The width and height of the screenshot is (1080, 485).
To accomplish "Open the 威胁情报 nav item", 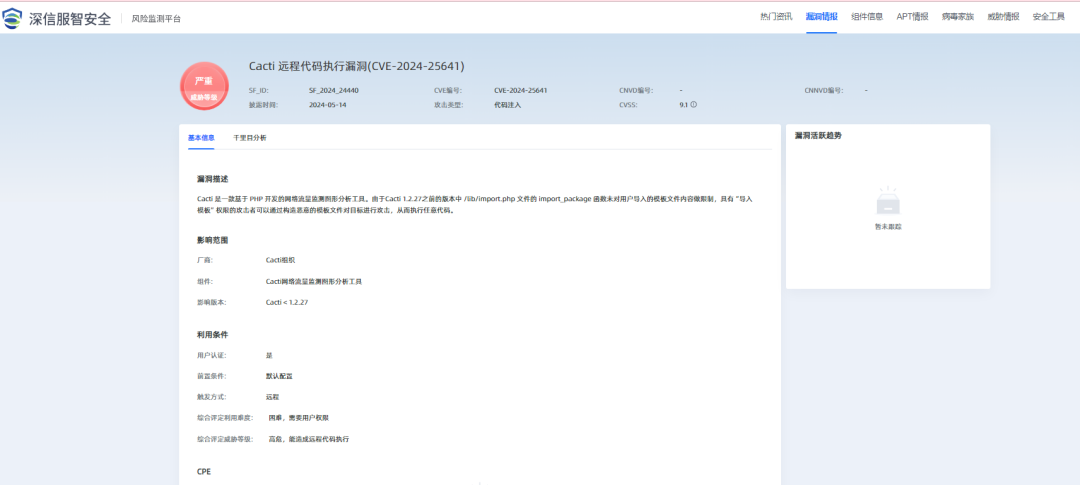I will tap(1003, 17).
